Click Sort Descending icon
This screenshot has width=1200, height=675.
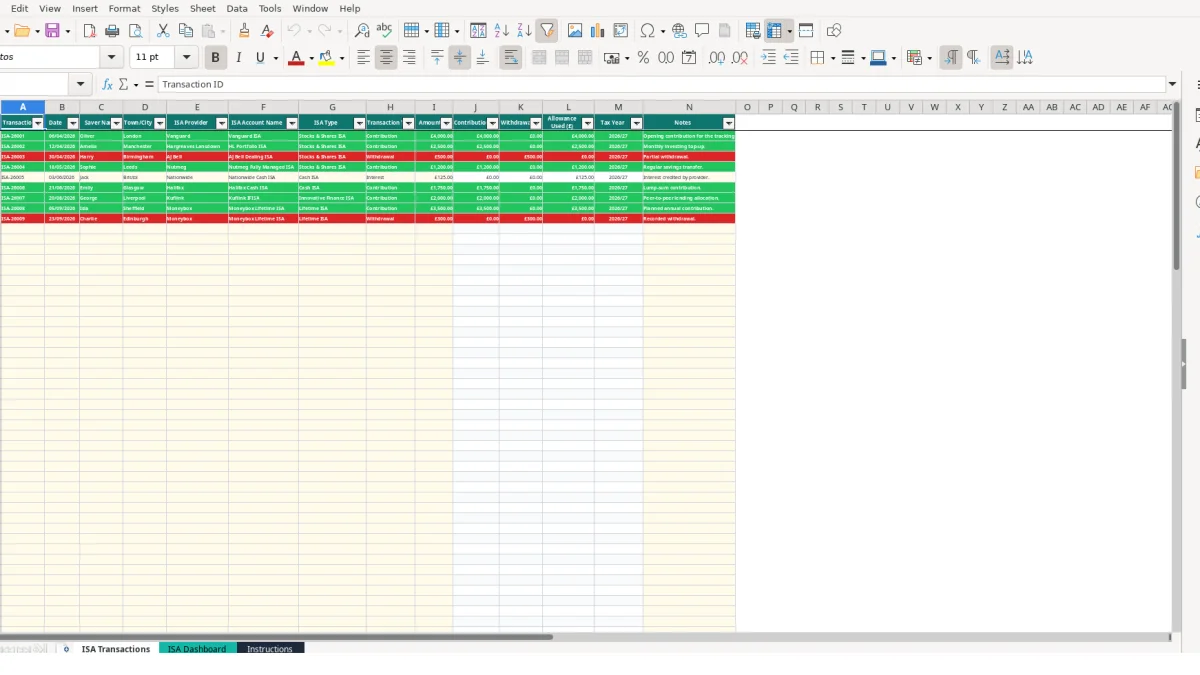coord(524,31)
